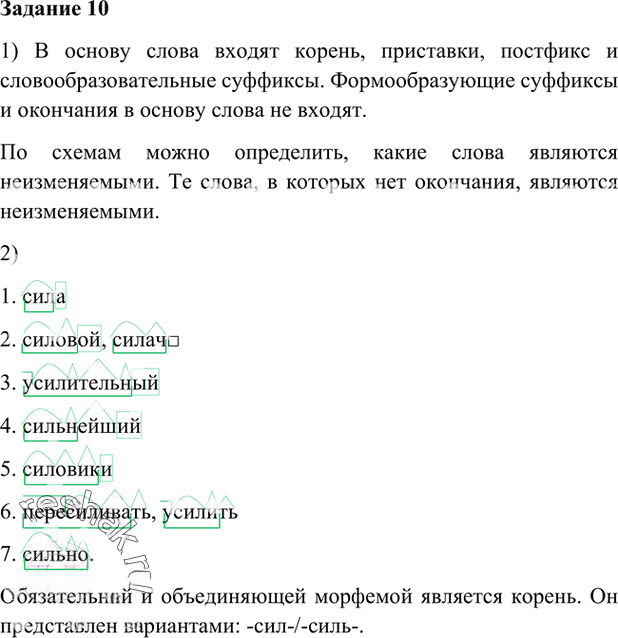
Task: Click the word "Обязательной" in the final paragraph
Action: click(66, 597)
